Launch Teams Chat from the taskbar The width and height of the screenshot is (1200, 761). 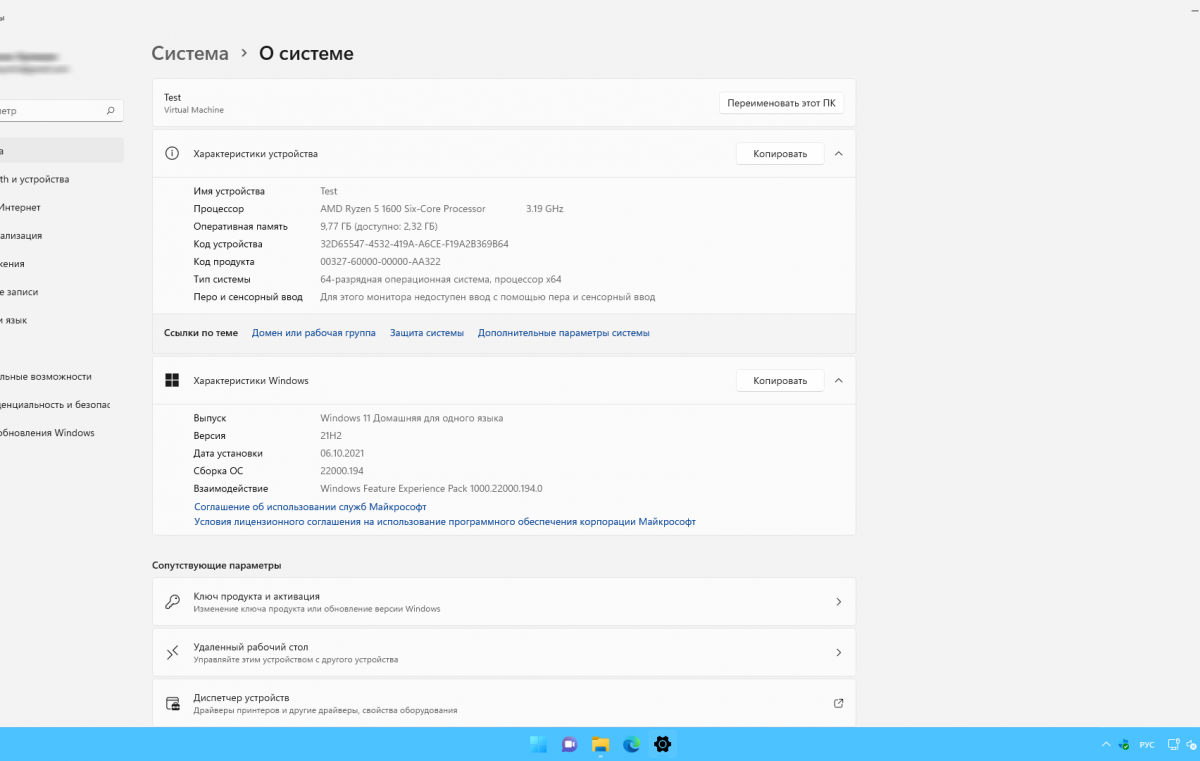coord(569,744)
